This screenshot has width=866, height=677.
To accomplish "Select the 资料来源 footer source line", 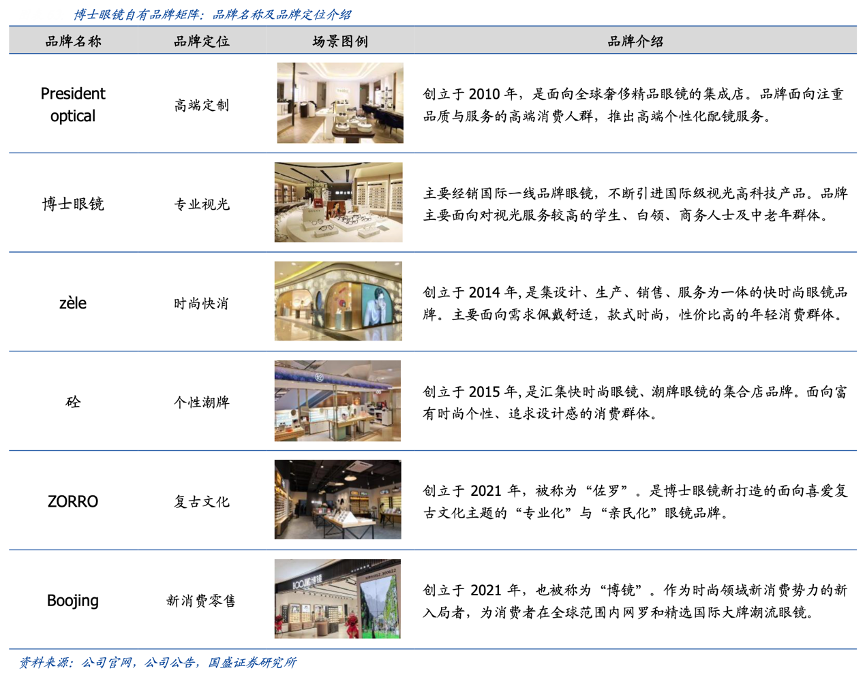I will (158, 662).
